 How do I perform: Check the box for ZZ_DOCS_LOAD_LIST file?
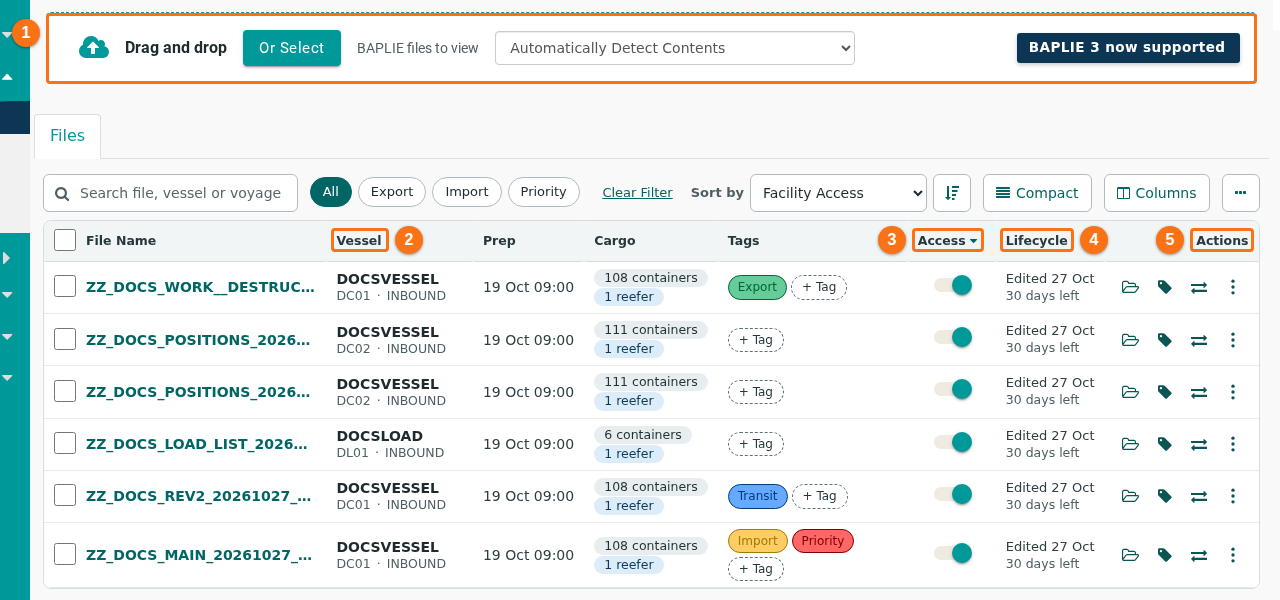pyautogui.click(x=65, y=443)
